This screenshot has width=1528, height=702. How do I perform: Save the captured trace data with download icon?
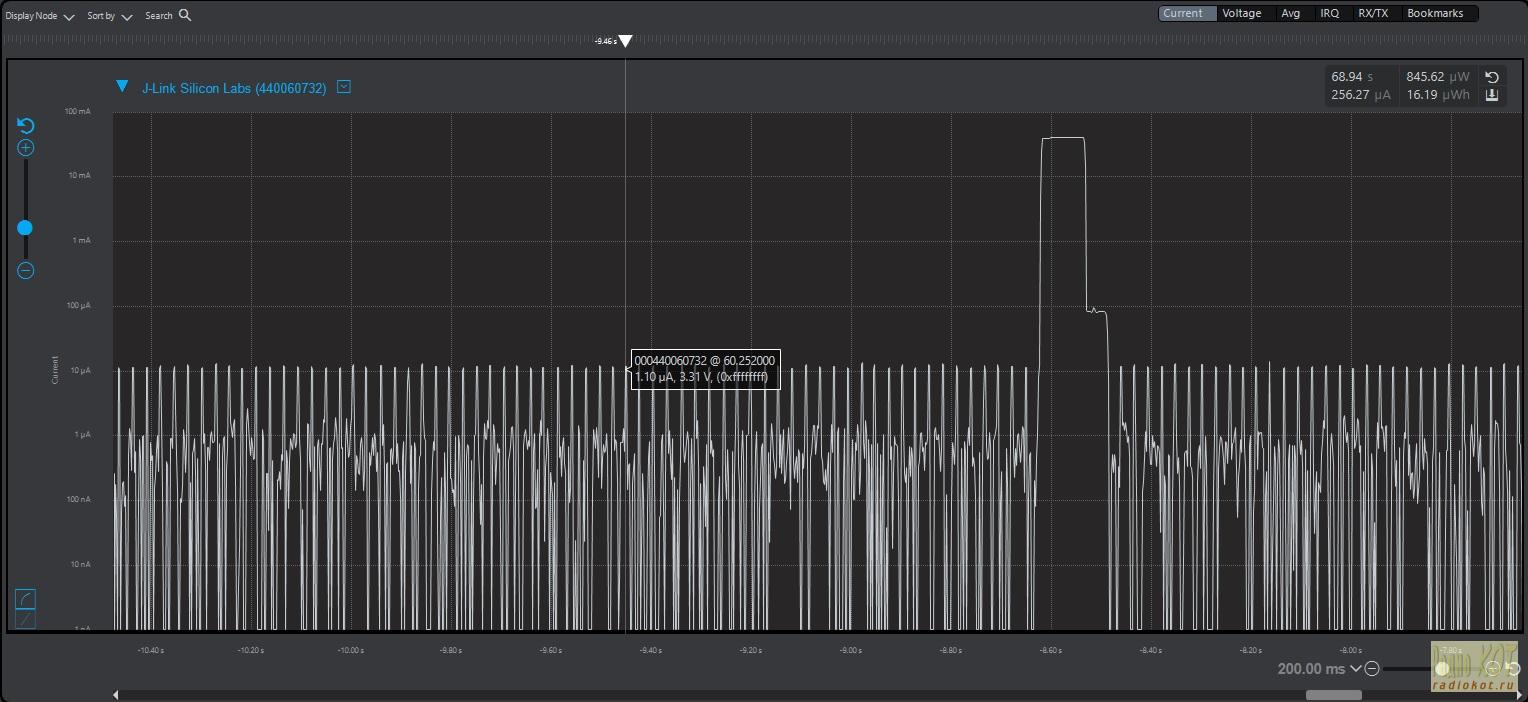[1492, 95]
